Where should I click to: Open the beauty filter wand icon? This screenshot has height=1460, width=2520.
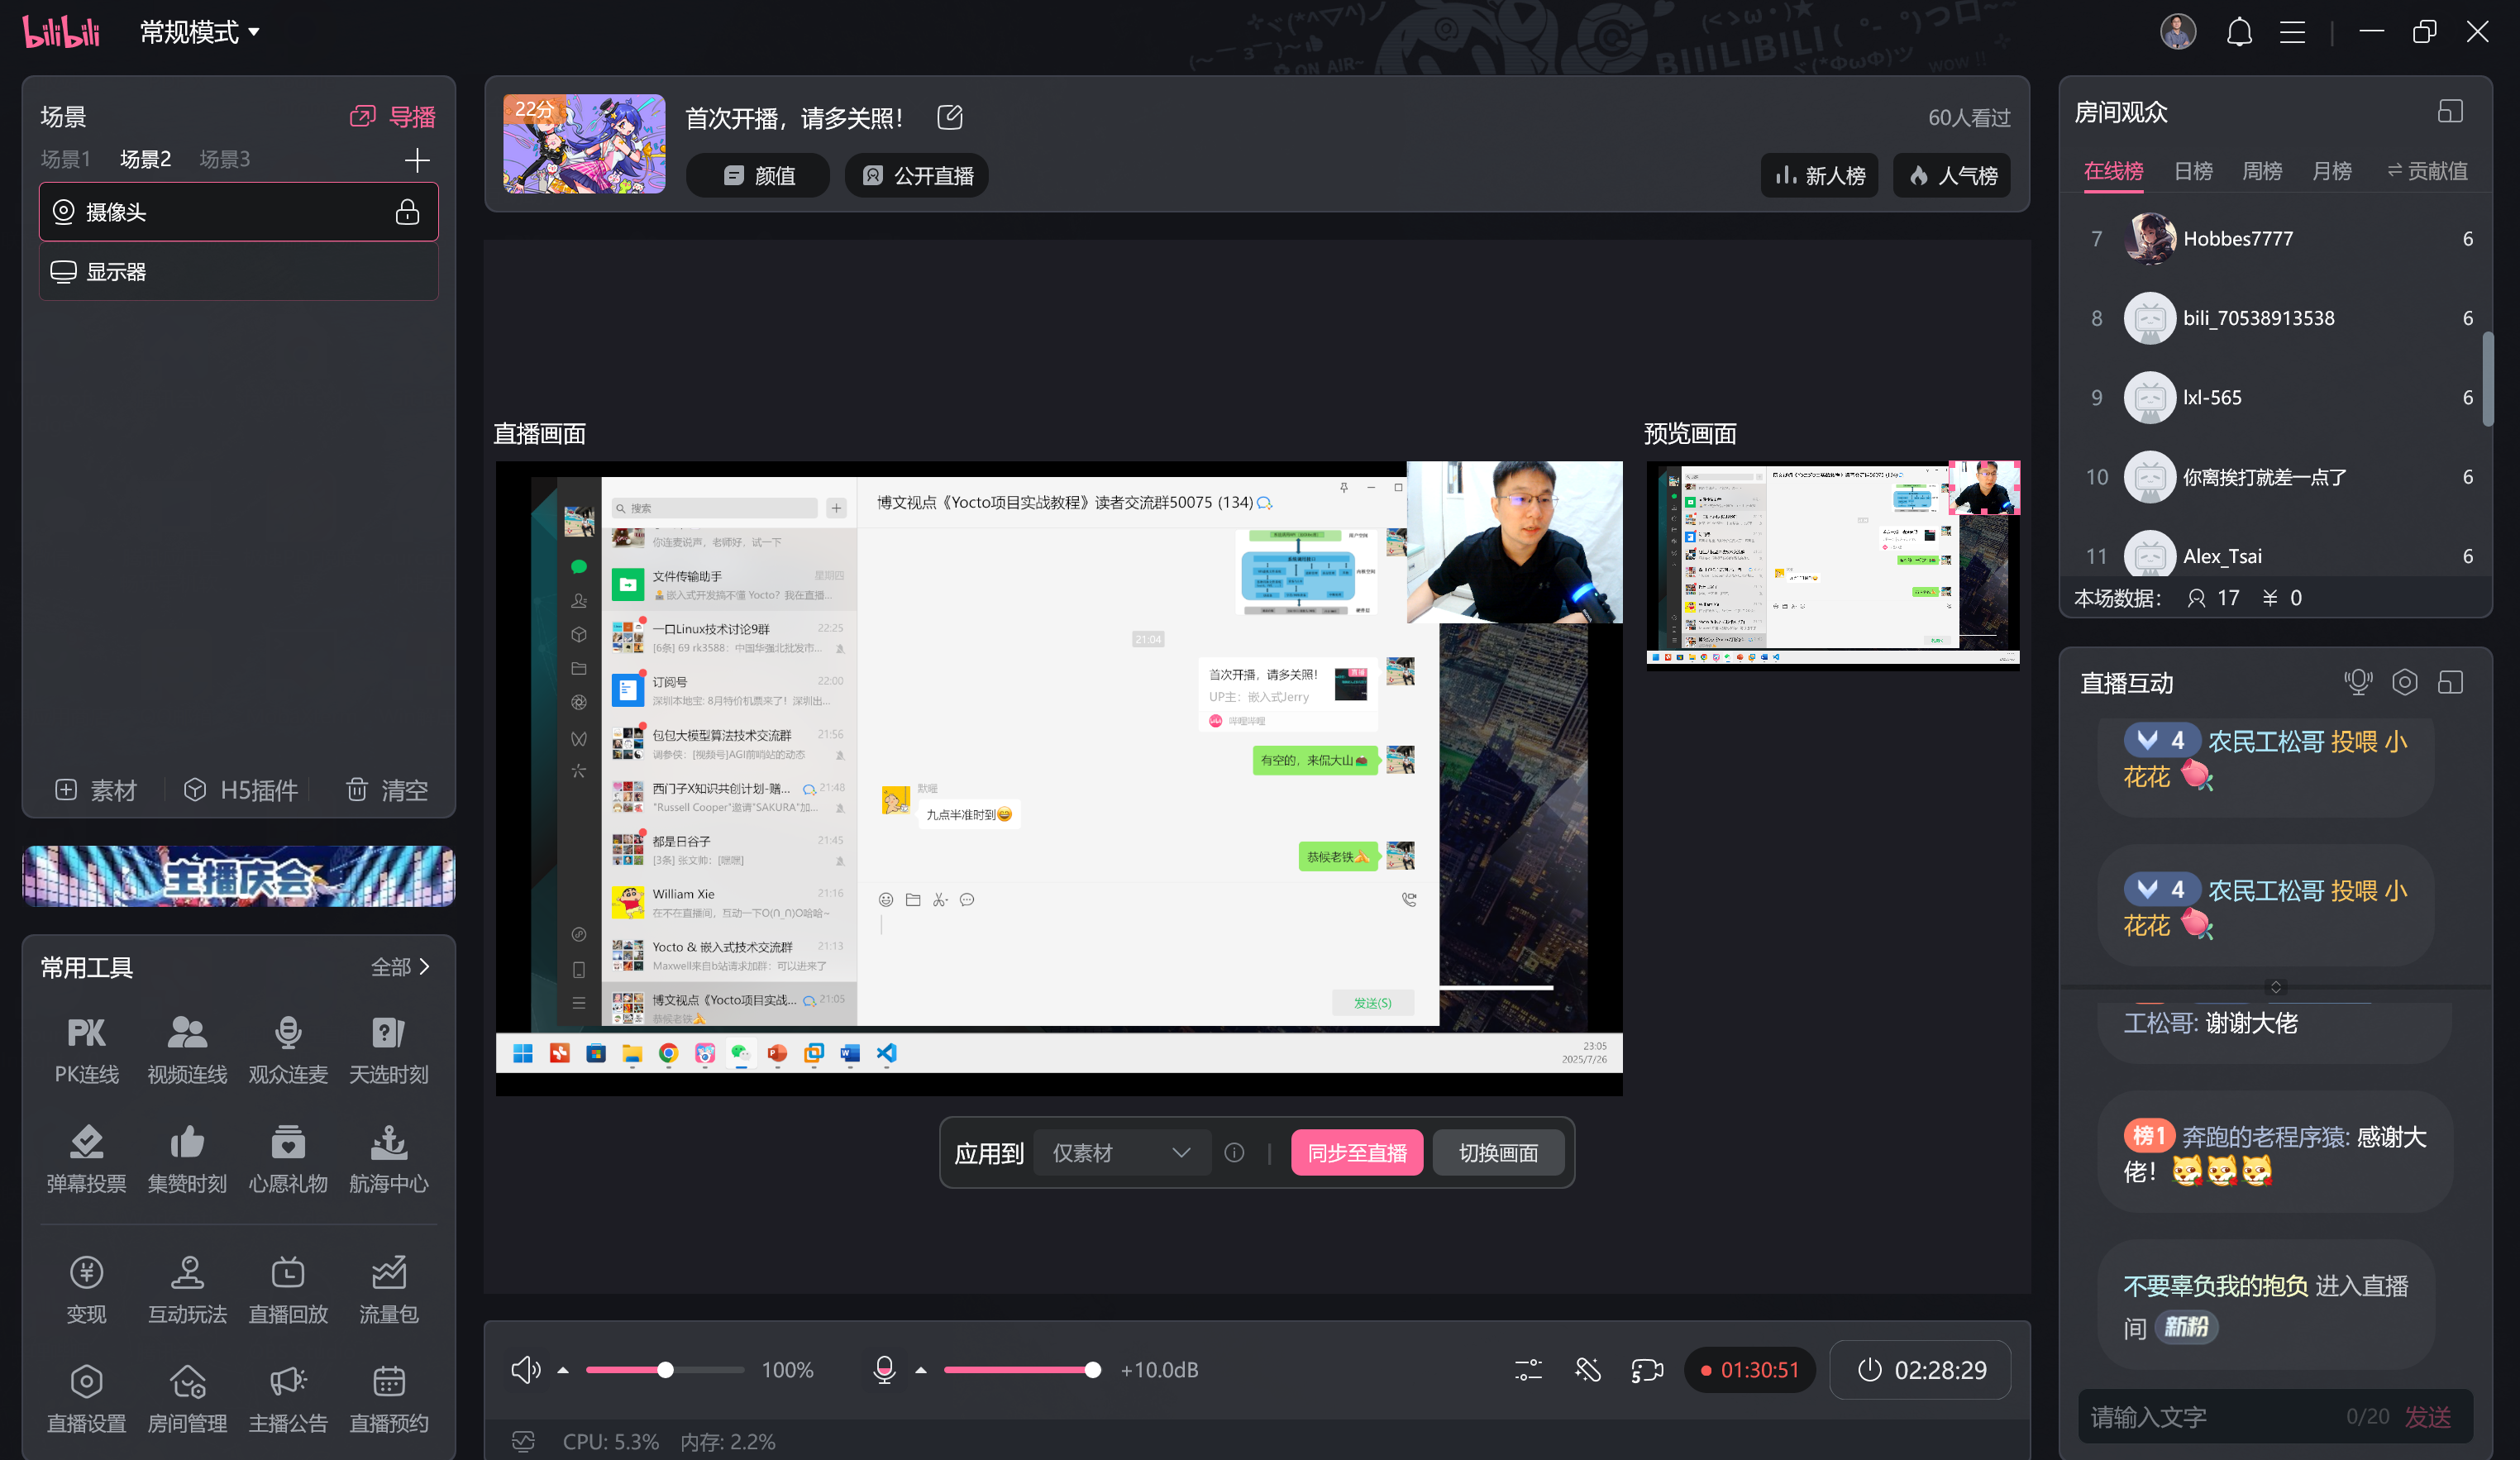tap(1587, 1370)
